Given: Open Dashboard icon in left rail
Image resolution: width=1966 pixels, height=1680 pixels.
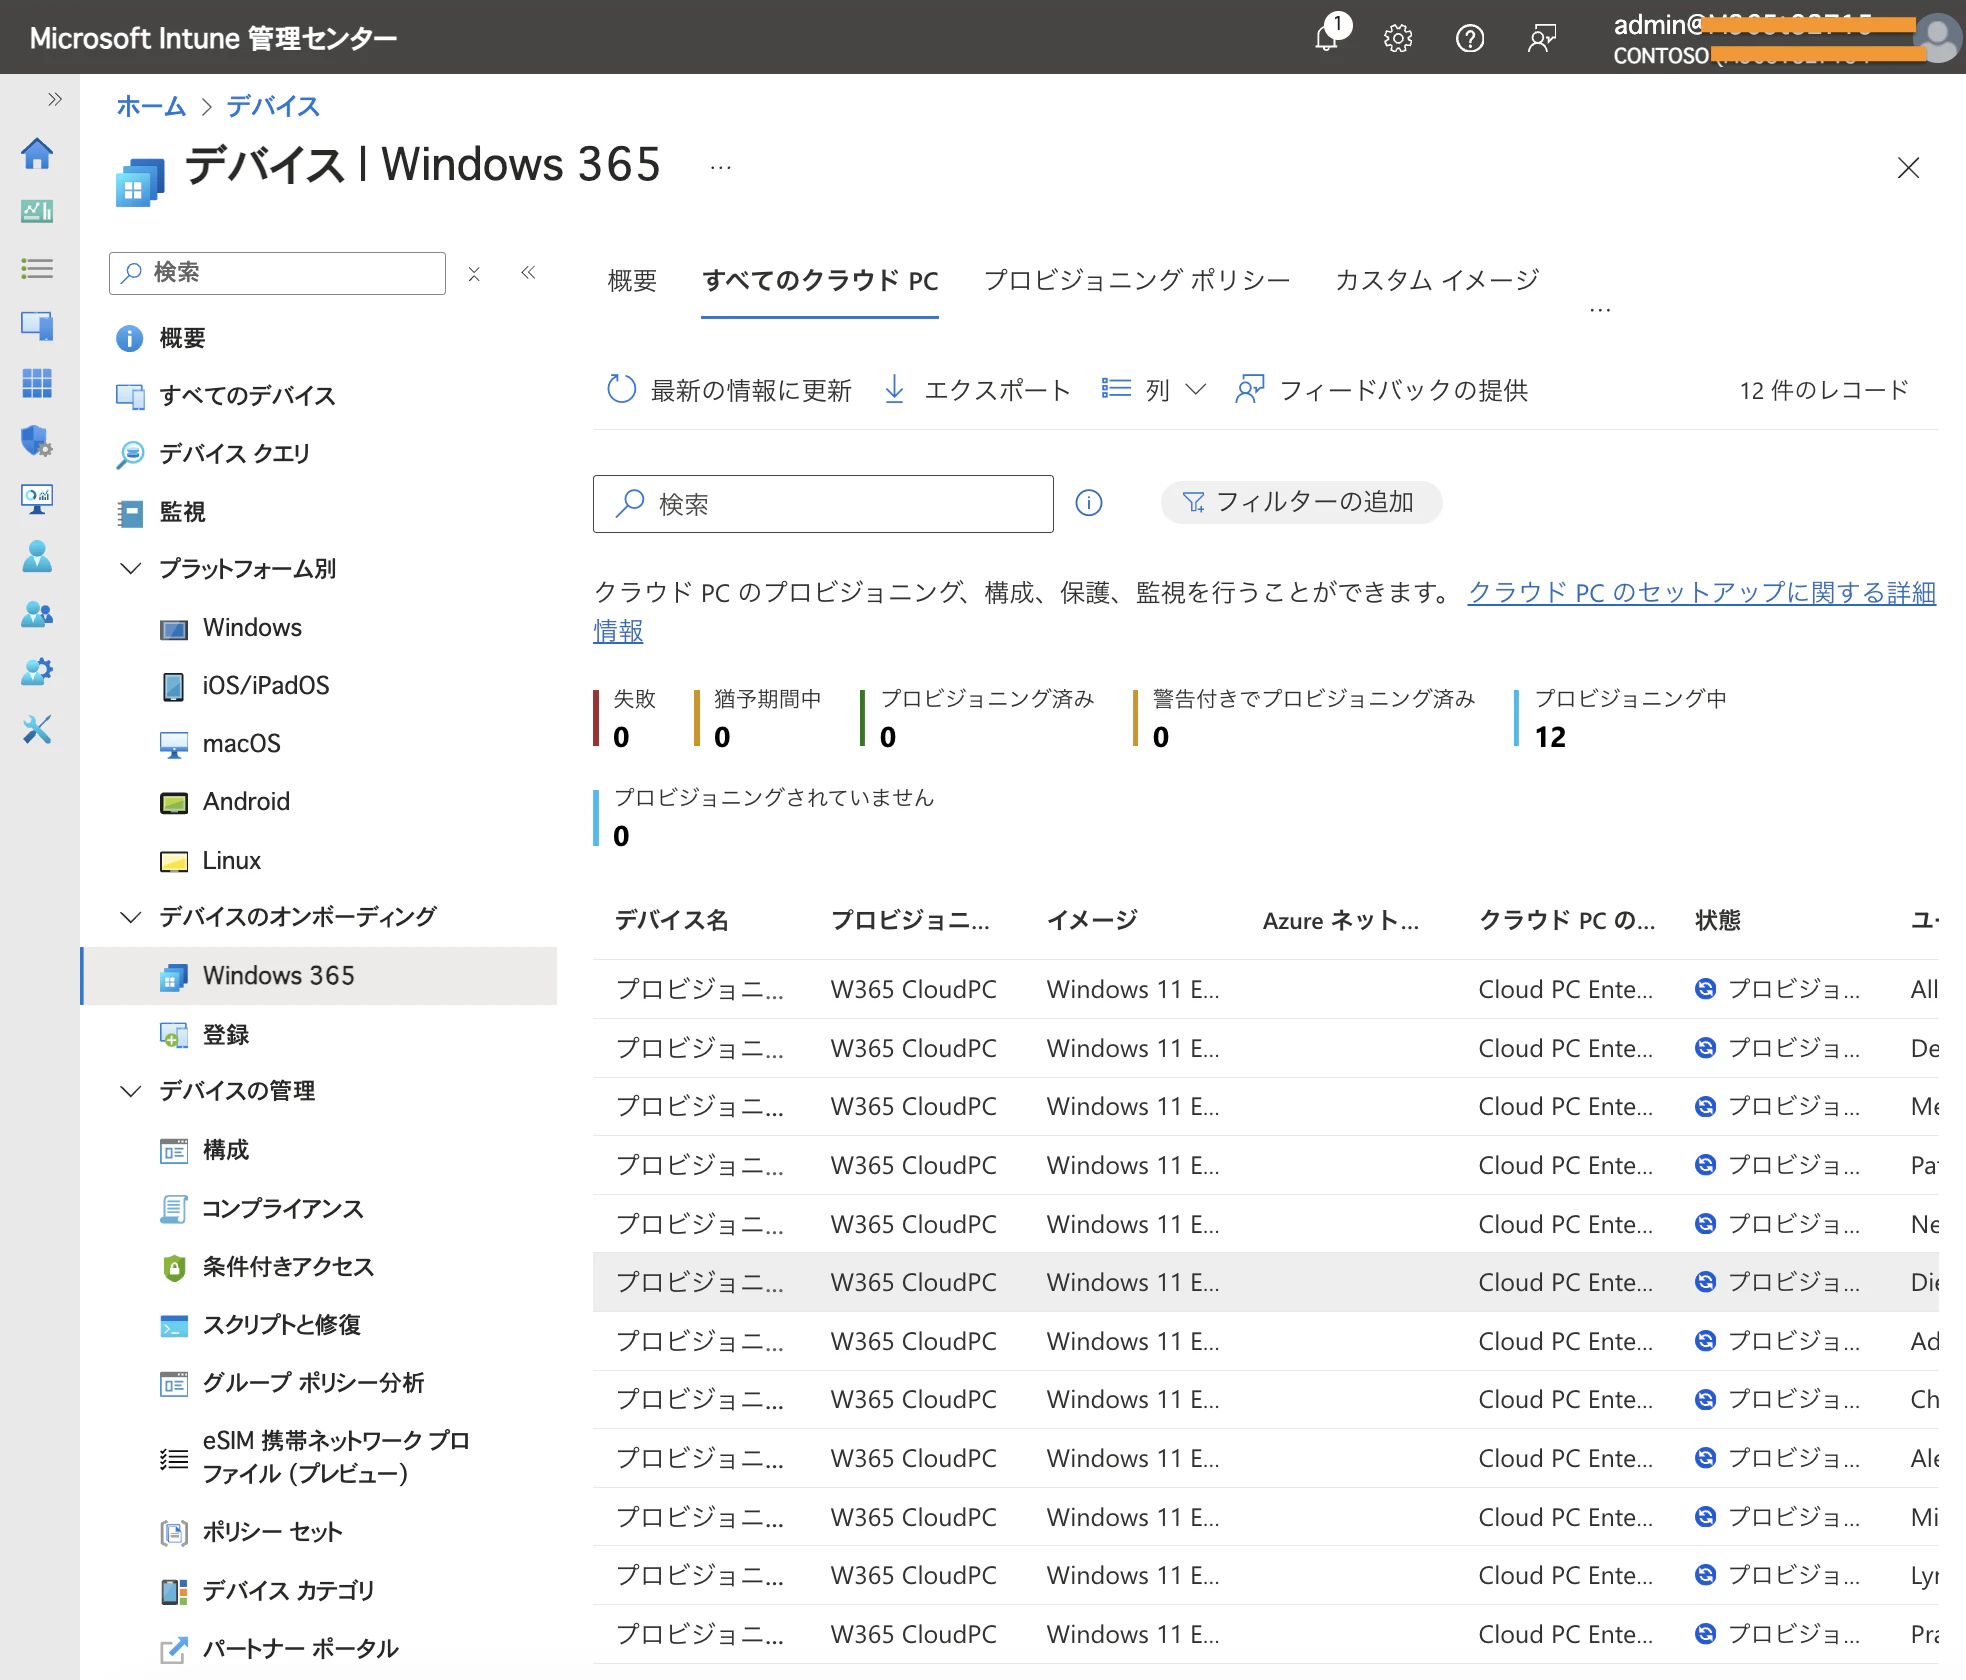Looking at the screenshot, I should pyautogui.click(x=37, y=211).
